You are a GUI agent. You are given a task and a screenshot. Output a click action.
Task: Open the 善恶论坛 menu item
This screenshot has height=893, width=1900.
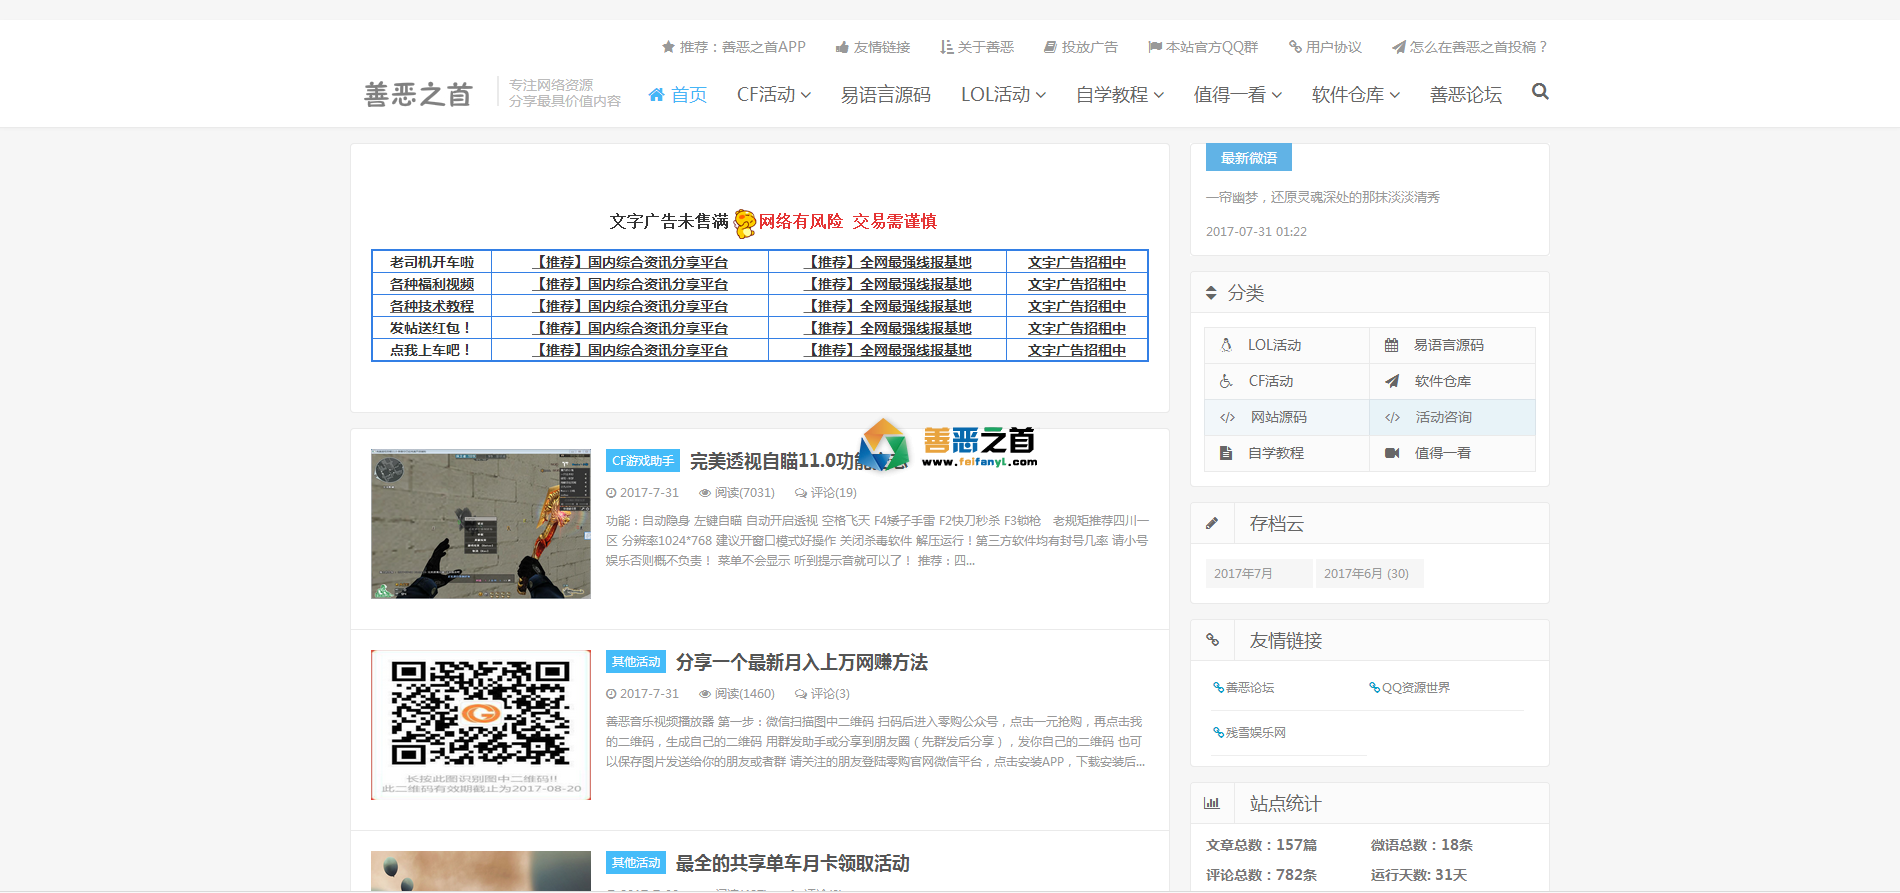1465,95
